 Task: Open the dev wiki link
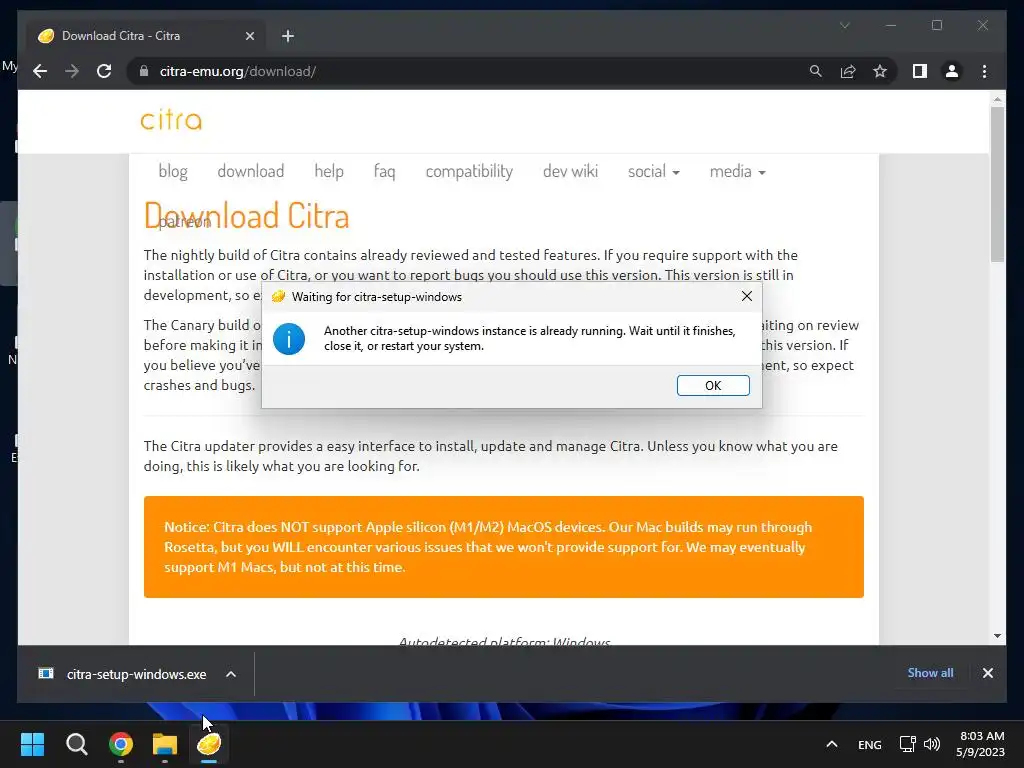click(x=570, y=171)
